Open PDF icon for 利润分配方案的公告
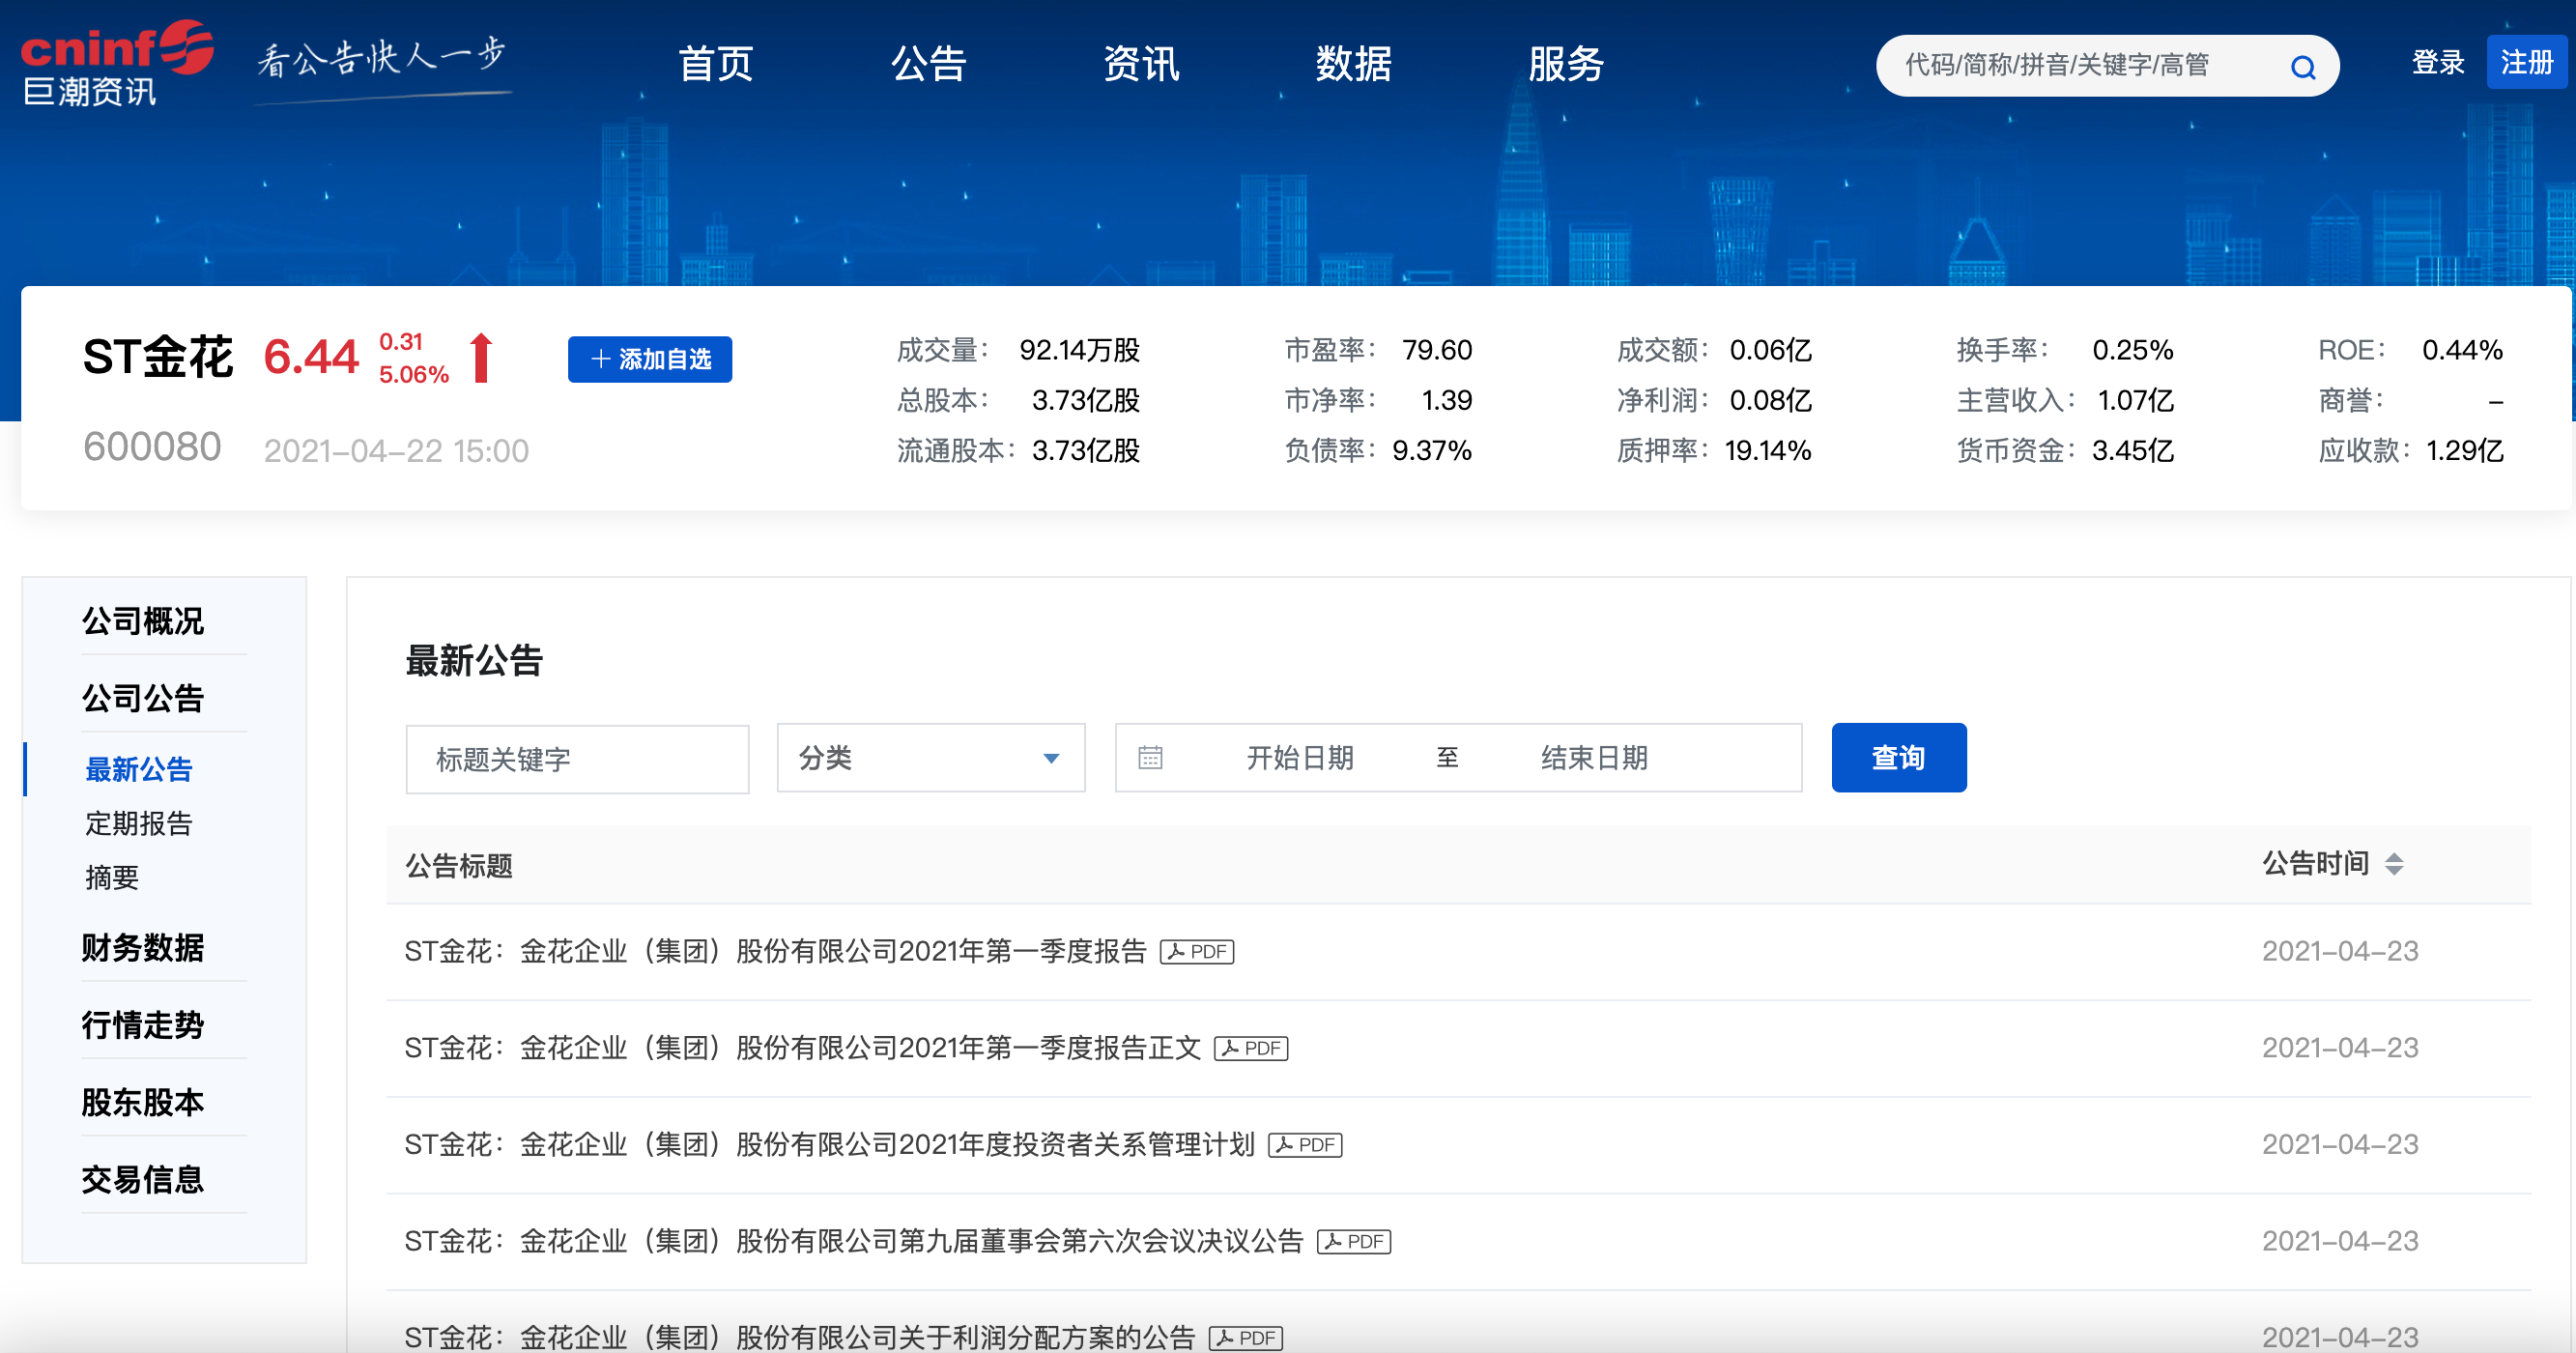The height and width of the screenshot is (1353, 2576). point(1246,1338)
